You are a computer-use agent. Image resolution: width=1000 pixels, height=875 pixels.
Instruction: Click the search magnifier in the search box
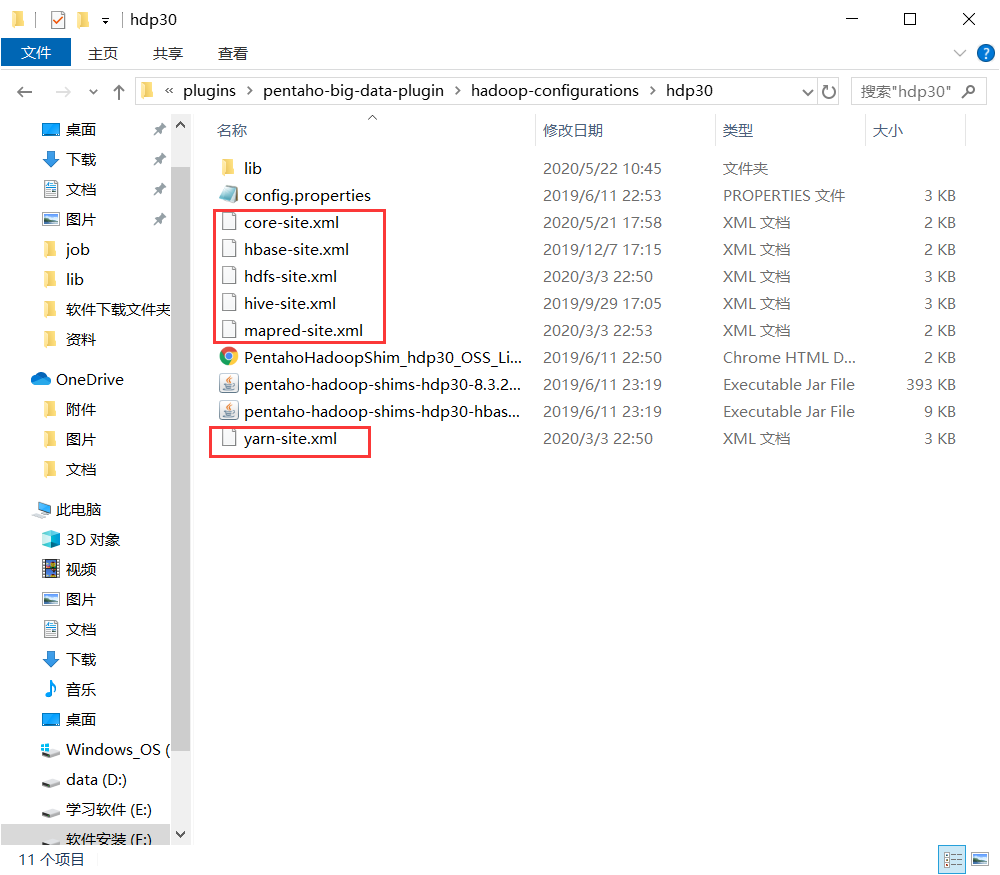coord(968,90)
